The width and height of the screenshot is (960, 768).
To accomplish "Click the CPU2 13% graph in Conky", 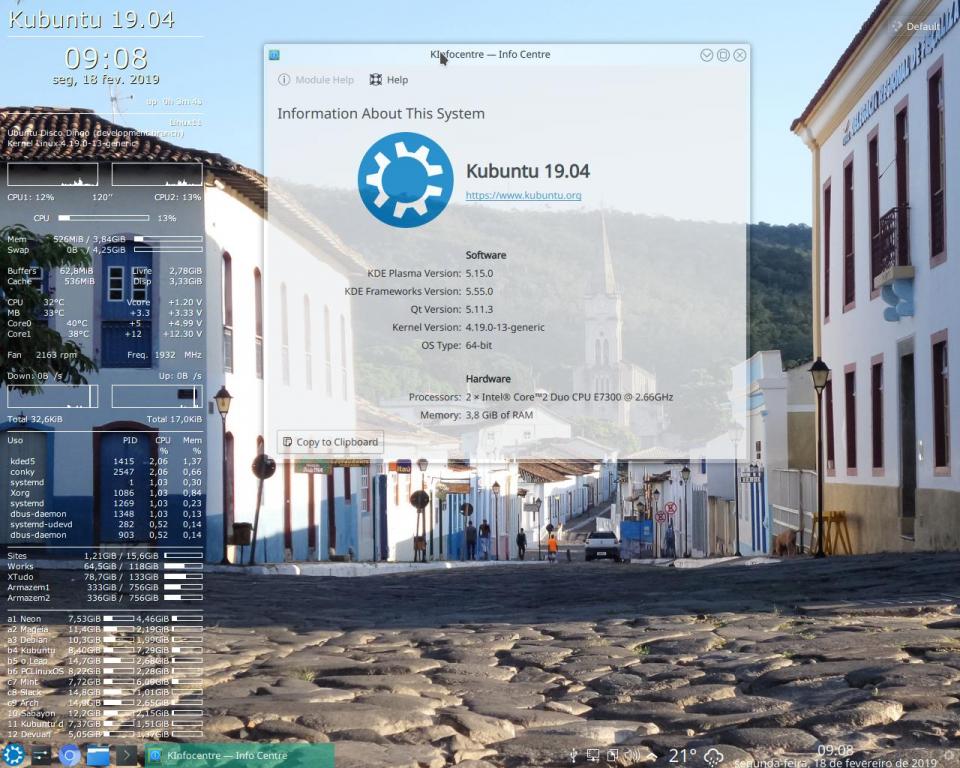I will (x=157, y=175).
